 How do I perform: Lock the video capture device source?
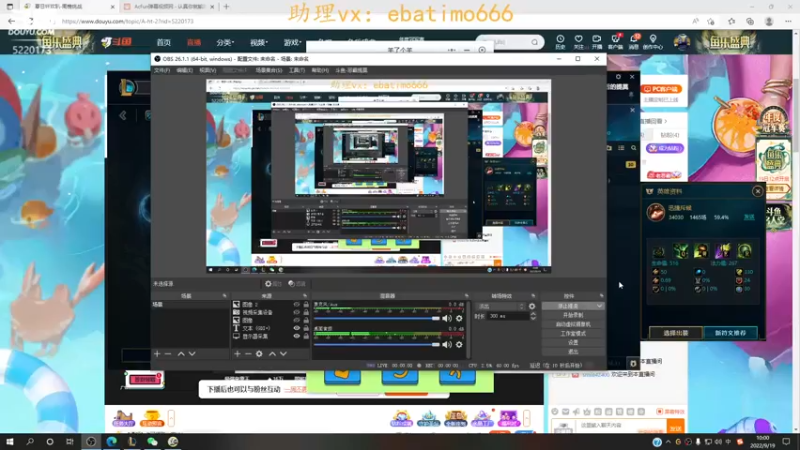point(306,312)
